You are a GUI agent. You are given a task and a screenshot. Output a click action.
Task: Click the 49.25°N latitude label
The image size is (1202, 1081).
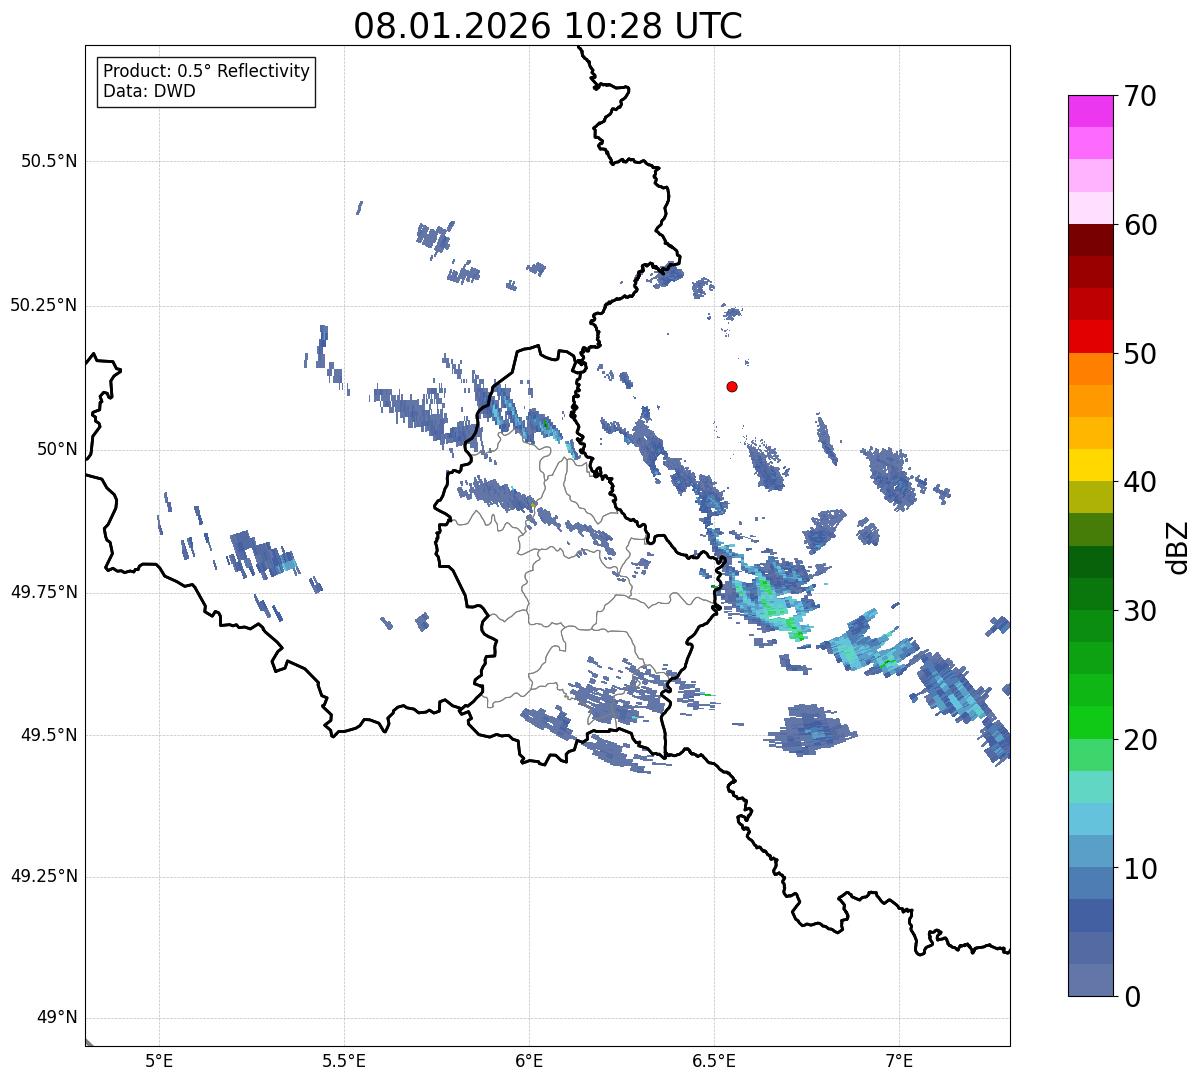43,877
